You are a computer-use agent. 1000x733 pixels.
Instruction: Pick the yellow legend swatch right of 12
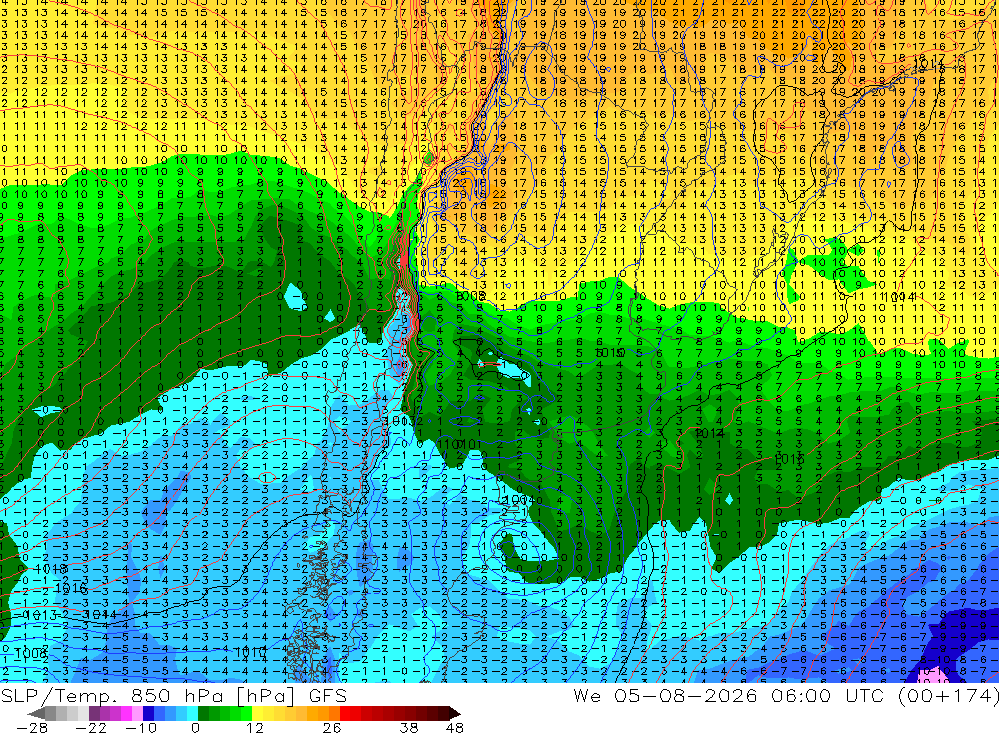[257, 713]
